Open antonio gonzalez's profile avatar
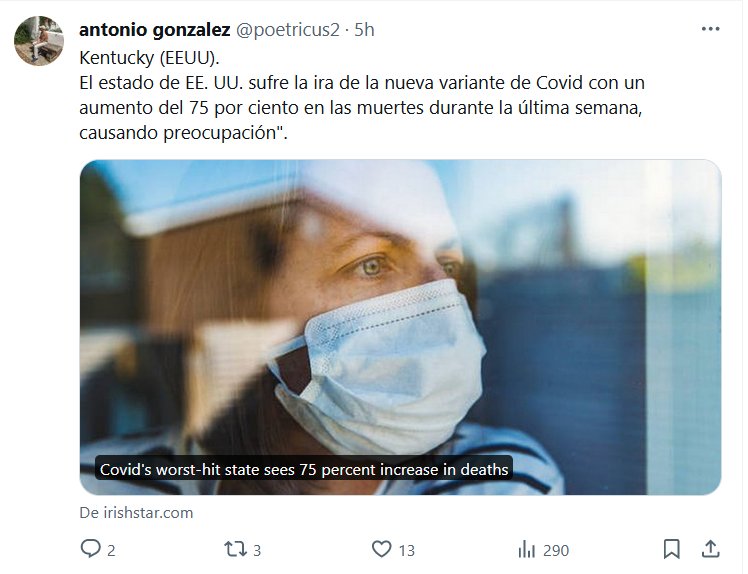Screen dimensions: 748x574 pyautogui.click(x=39, y=41)
